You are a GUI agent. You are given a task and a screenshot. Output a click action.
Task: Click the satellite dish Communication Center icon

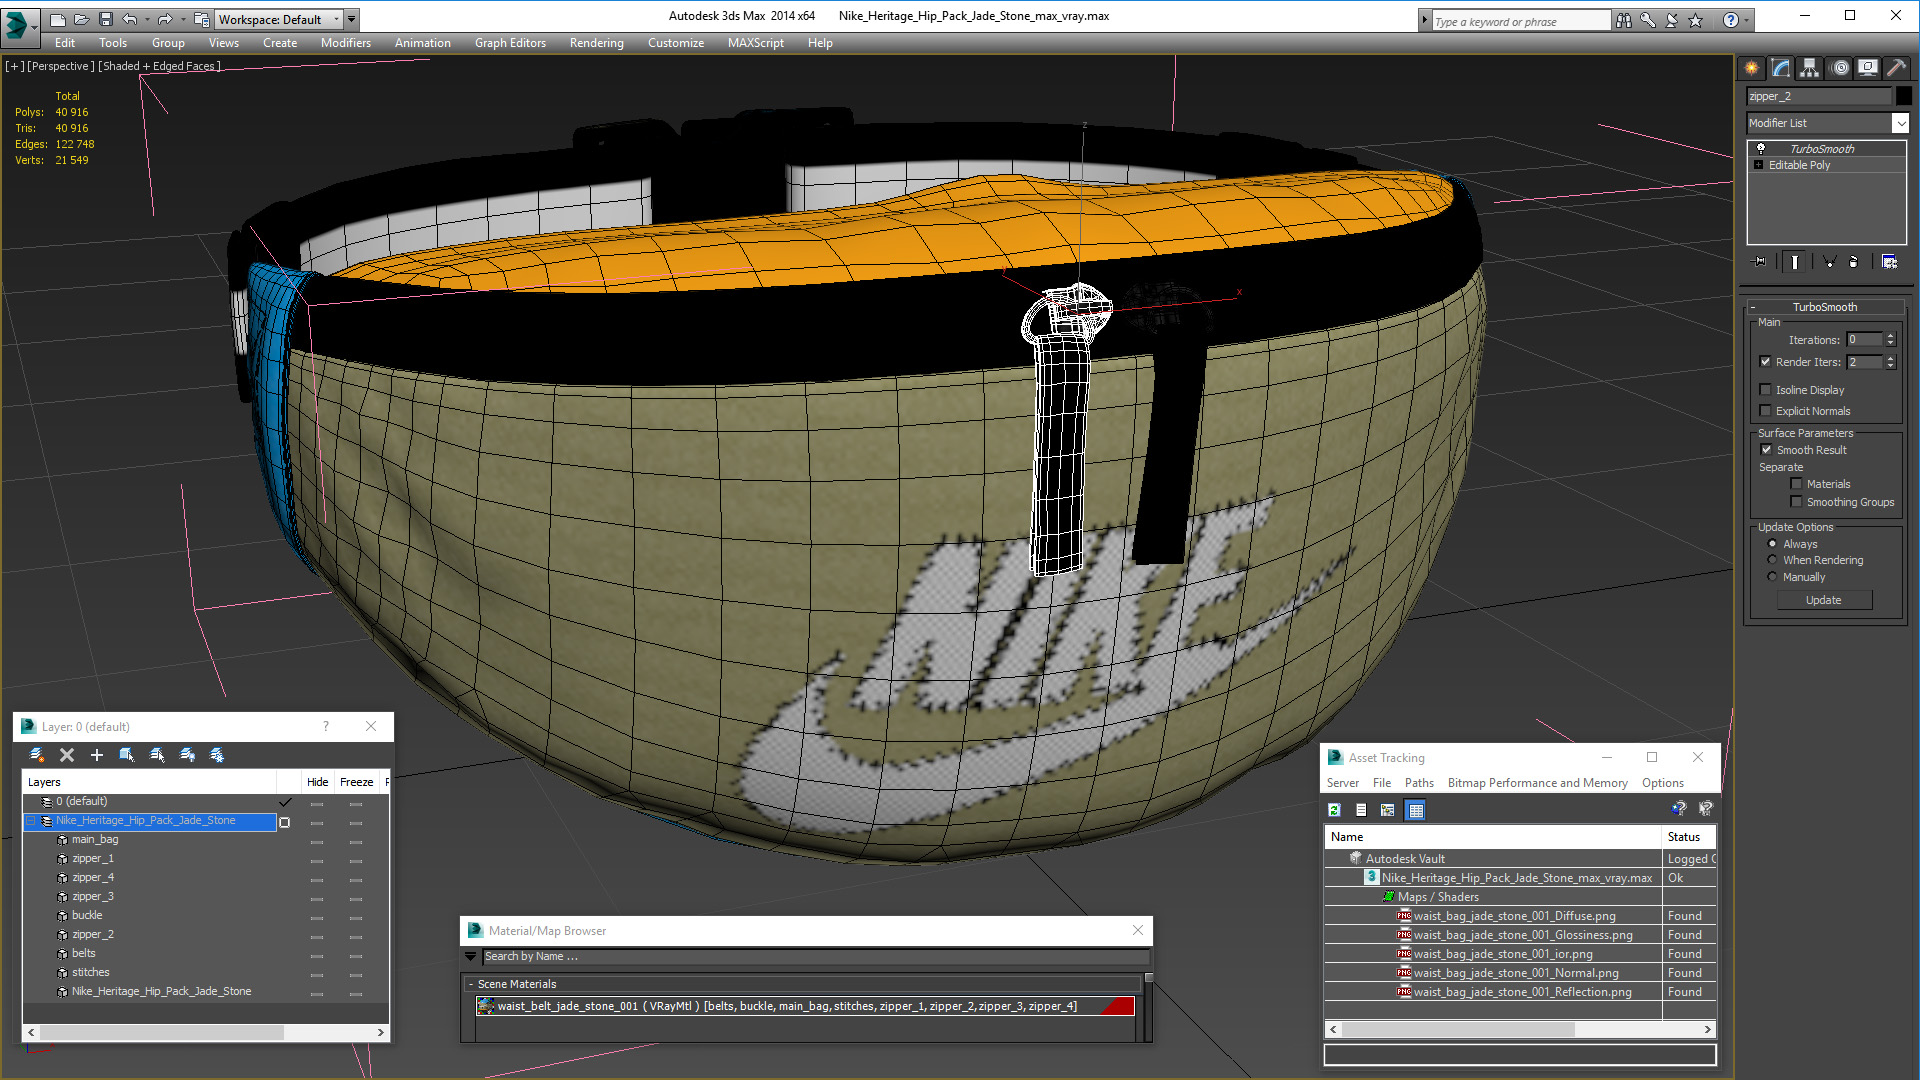1672,20
